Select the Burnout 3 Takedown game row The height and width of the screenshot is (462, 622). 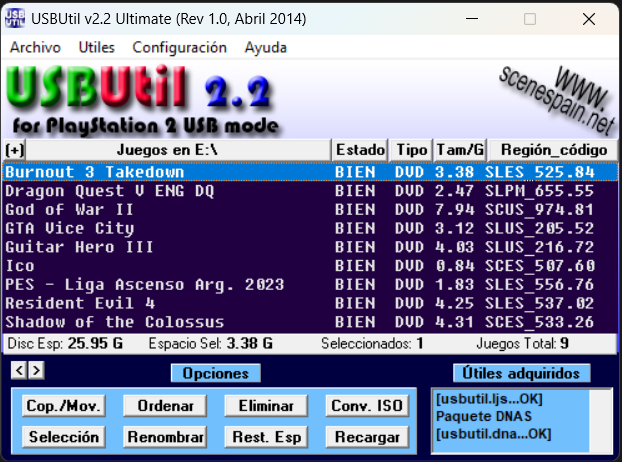(311, 172)
